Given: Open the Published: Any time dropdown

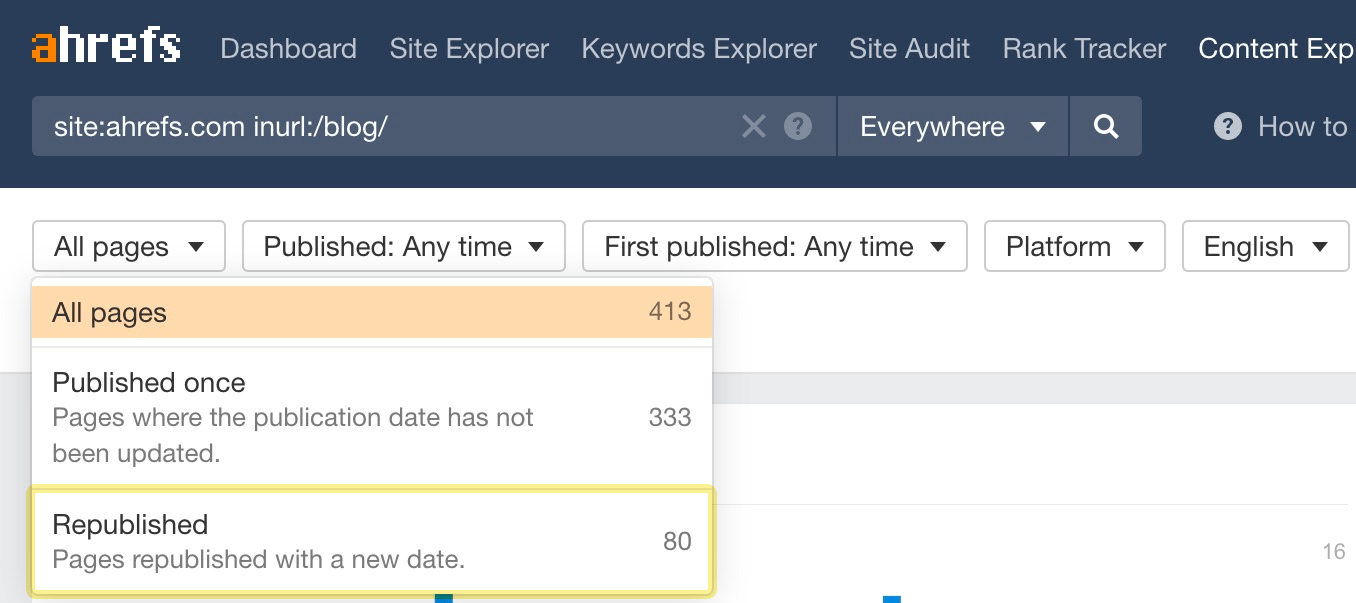Looking at the screenshot, I should tap(403, 247).
